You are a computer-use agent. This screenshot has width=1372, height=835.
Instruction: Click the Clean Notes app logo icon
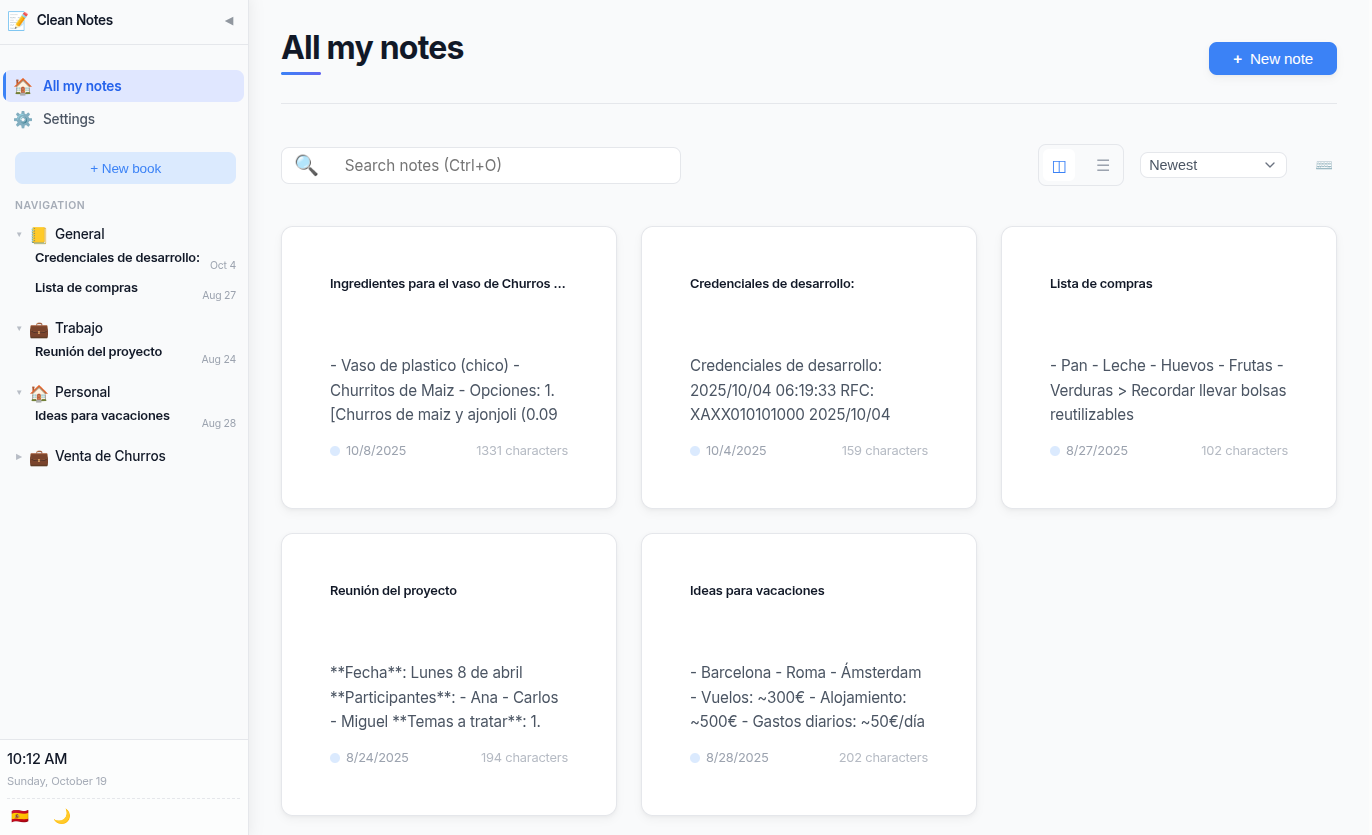17,20
